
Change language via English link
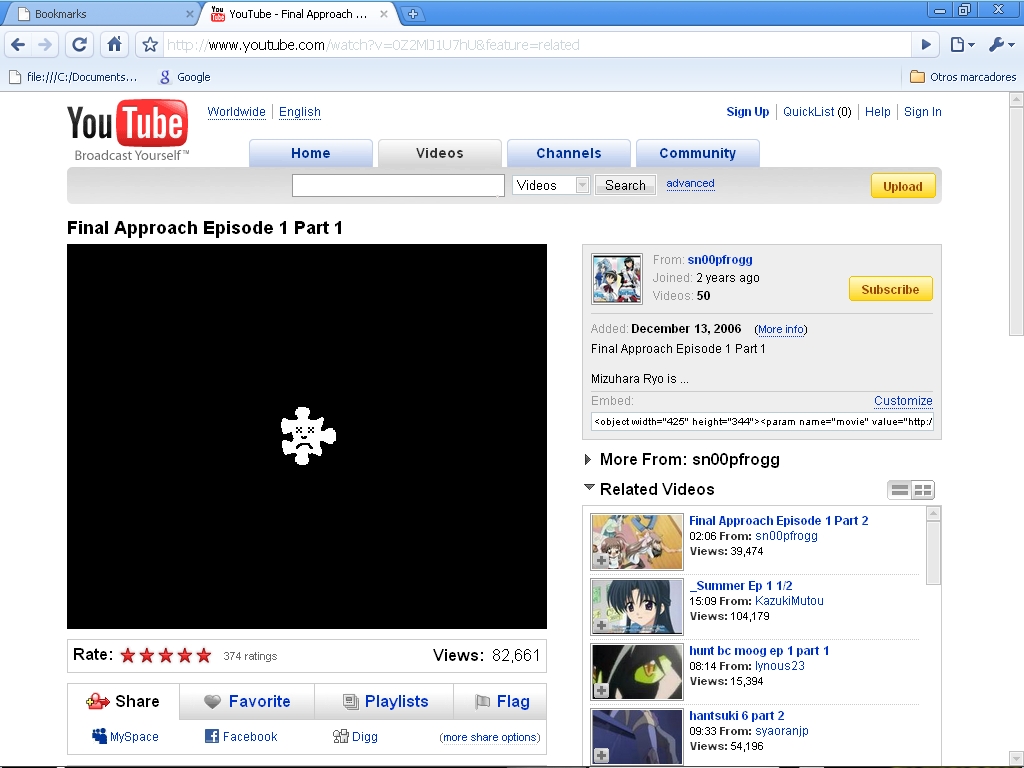[300, 112]
